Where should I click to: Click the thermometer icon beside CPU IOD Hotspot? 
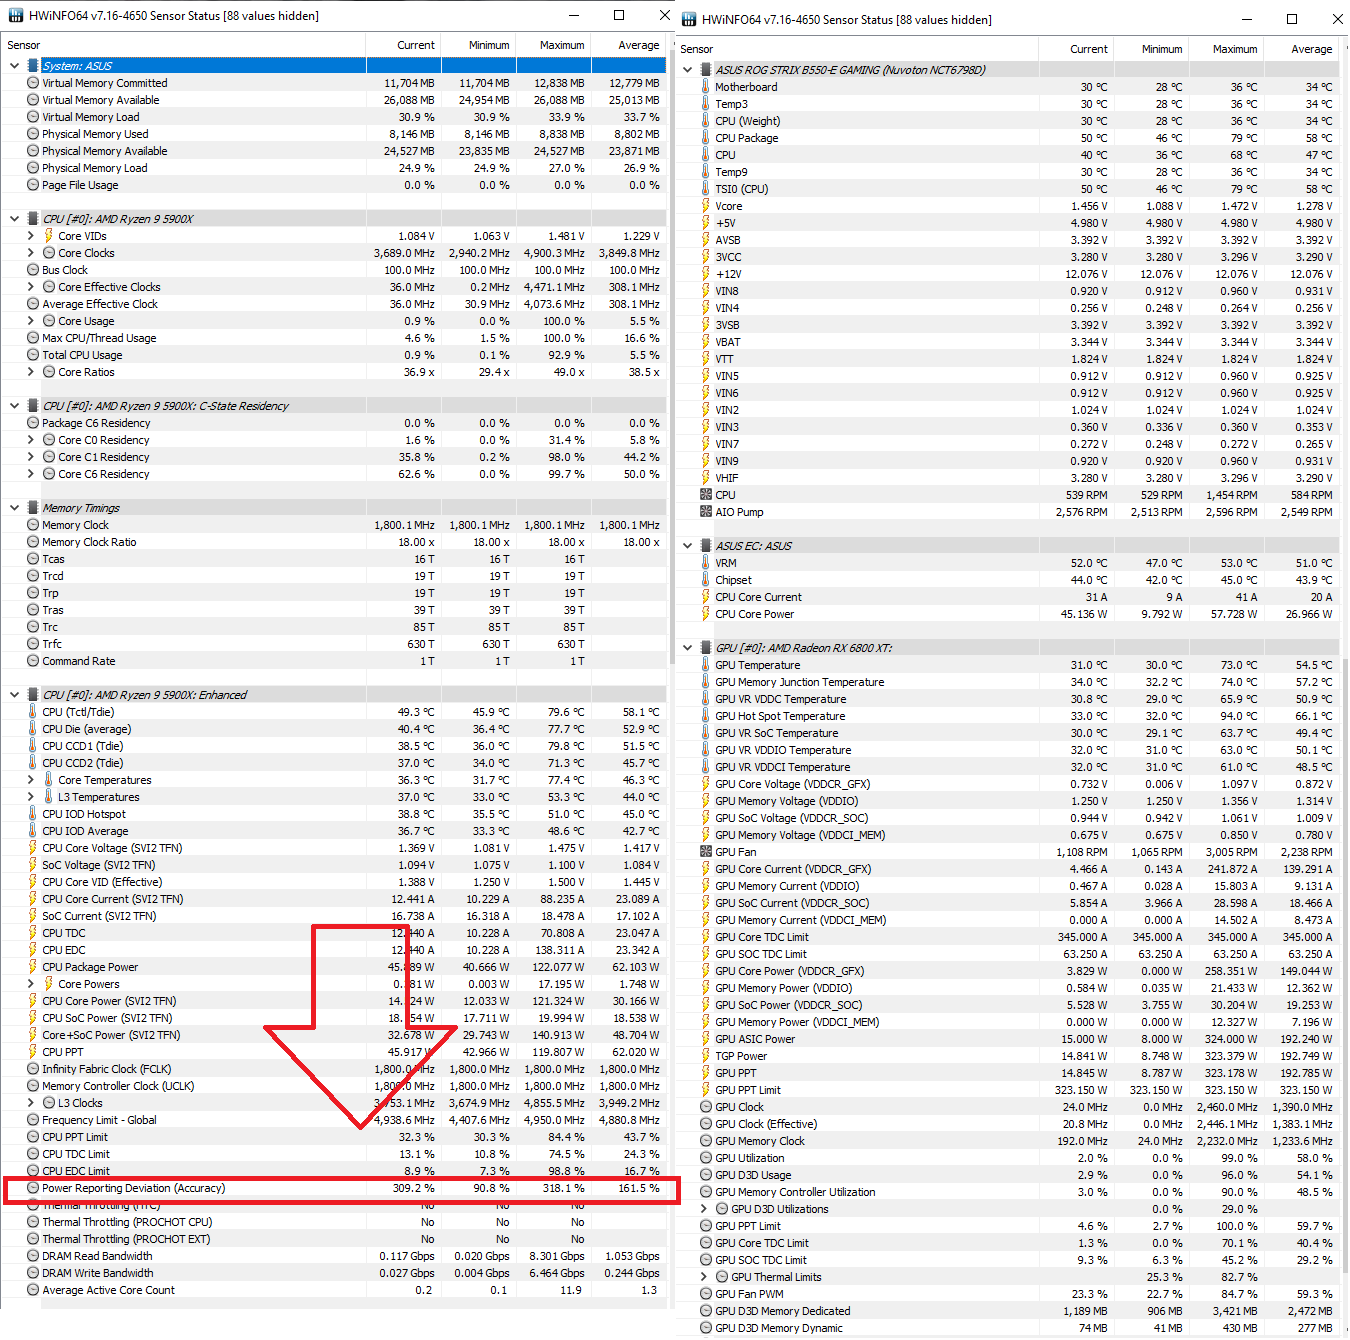pos(33,814)
